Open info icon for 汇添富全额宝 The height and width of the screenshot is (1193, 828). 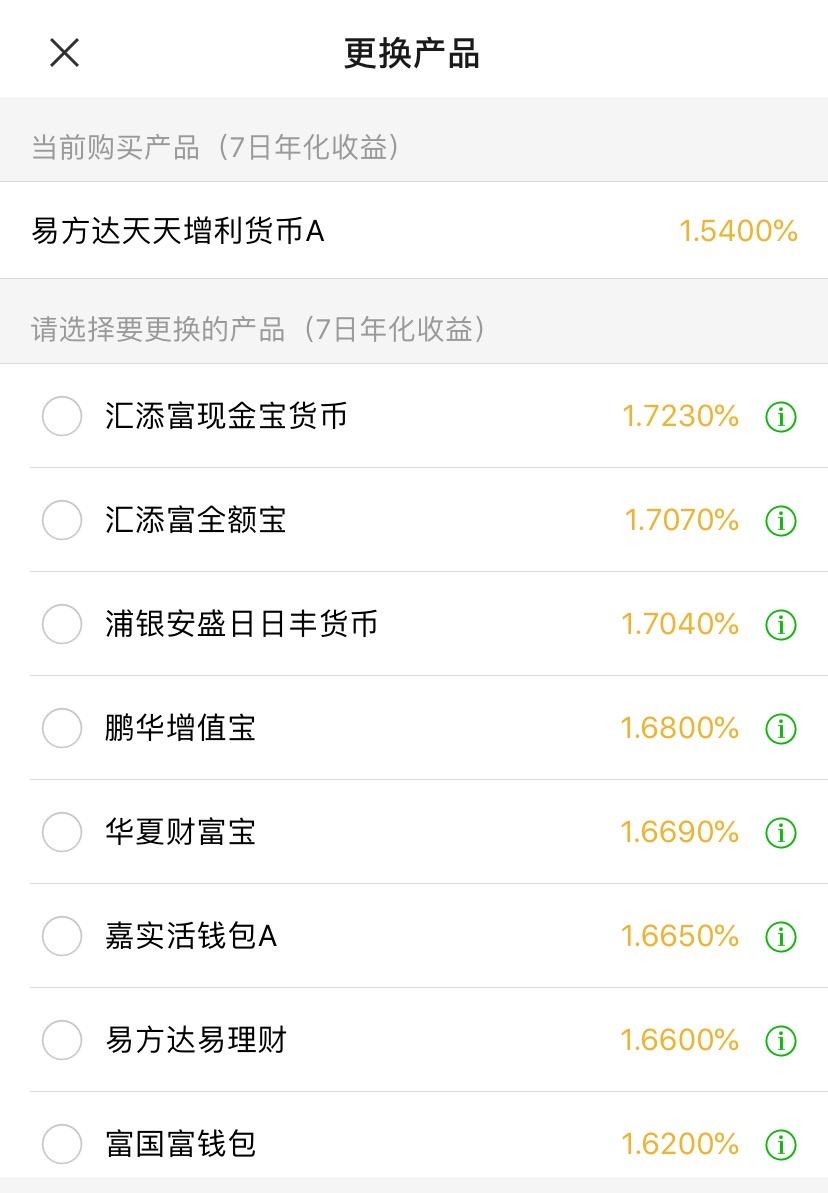pos(780,521)
